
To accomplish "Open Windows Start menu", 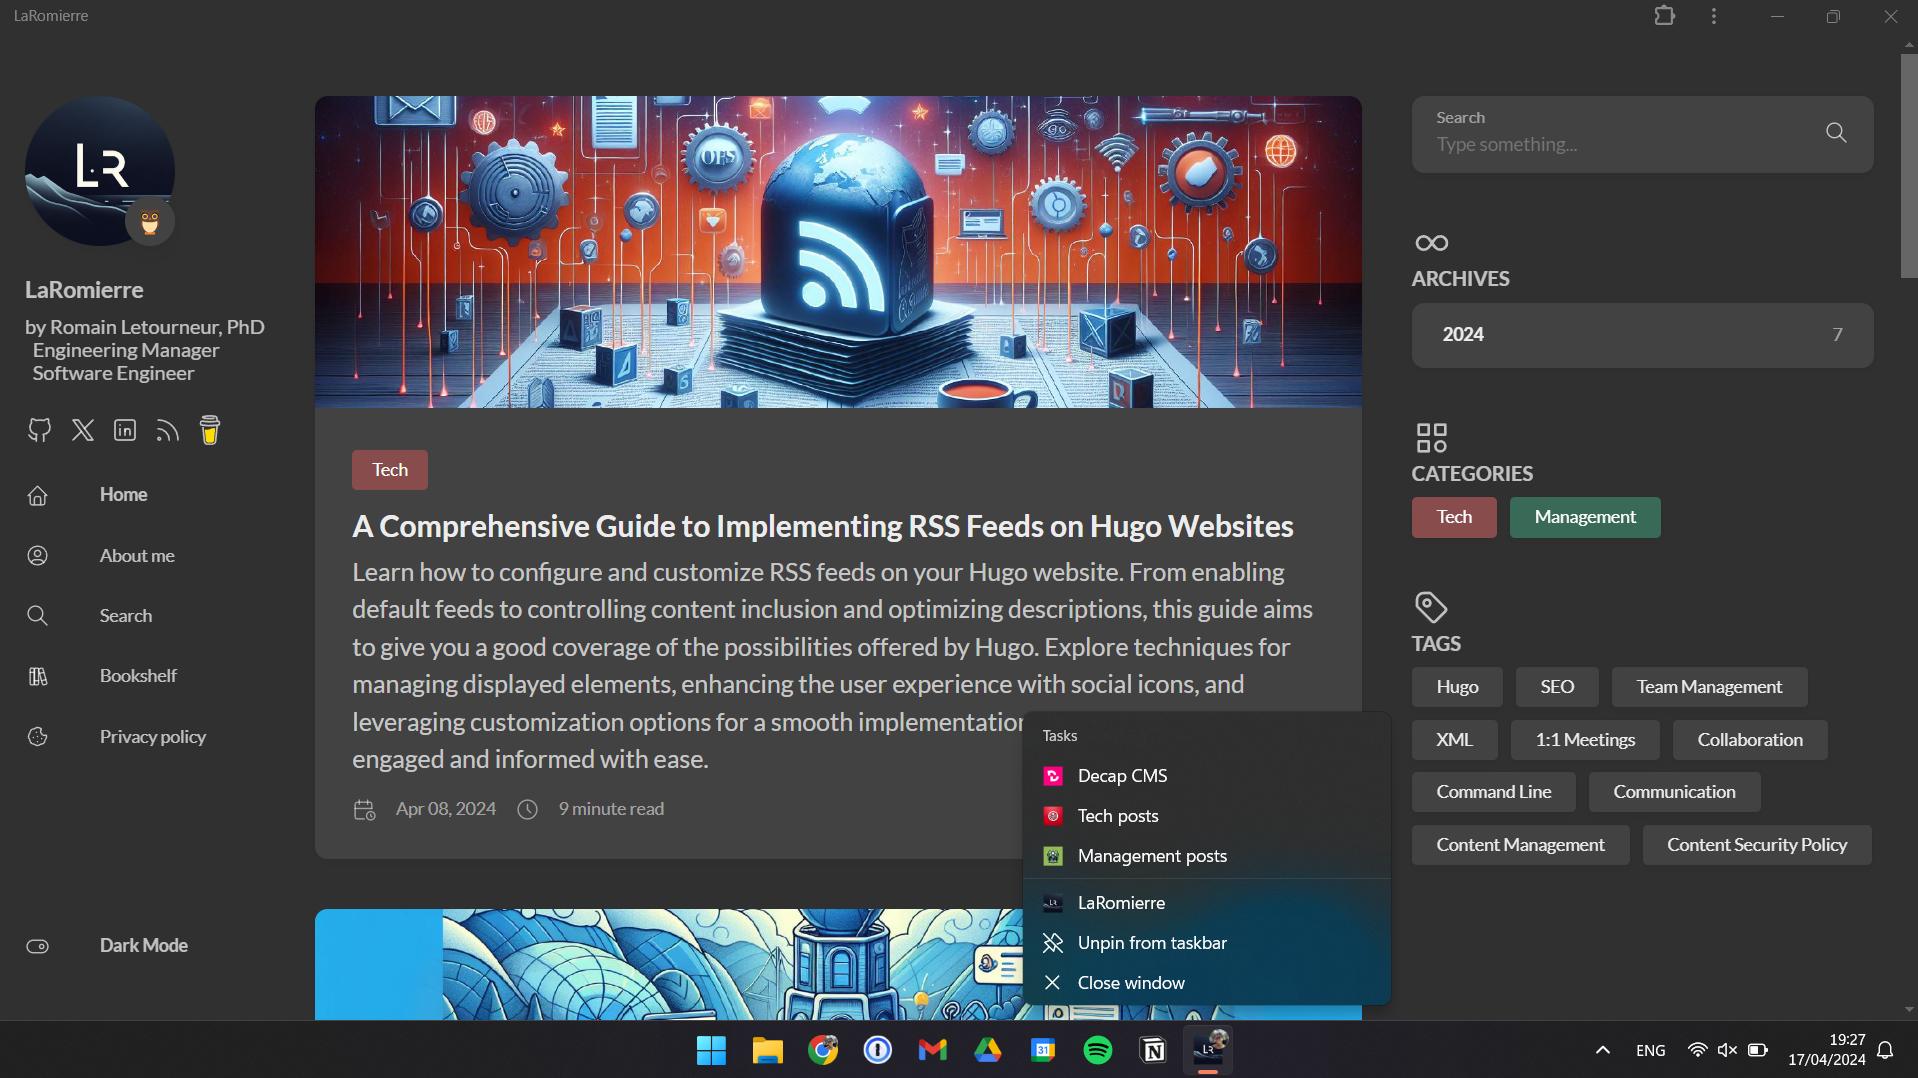I will tap(711, 1050).
